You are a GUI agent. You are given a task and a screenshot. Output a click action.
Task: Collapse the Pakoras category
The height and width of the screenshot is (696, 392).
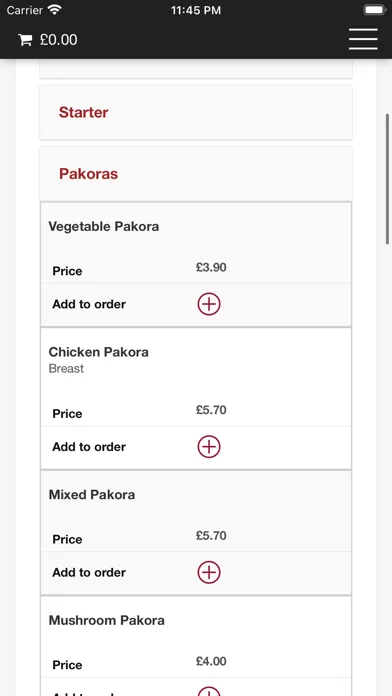click(196, 174)
